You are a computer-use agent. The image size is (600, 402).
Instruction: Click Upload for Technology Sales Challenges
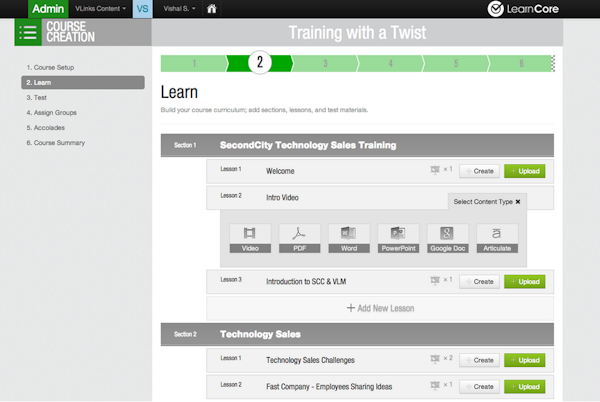click(525, 359)
